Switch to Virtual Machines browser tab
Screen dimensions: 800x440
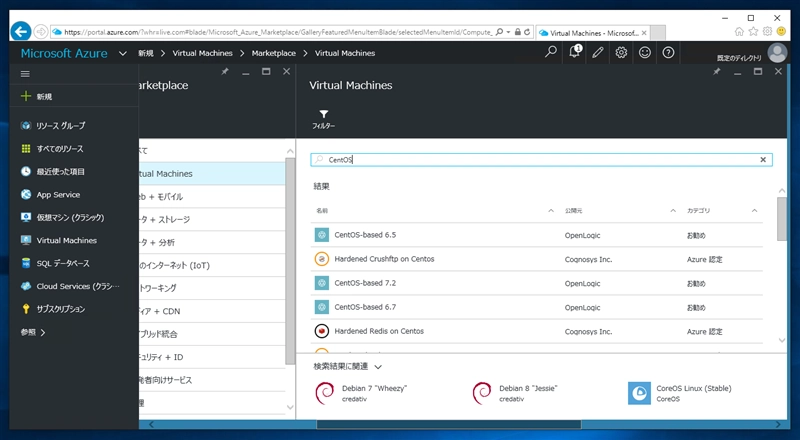coord(593,33)
